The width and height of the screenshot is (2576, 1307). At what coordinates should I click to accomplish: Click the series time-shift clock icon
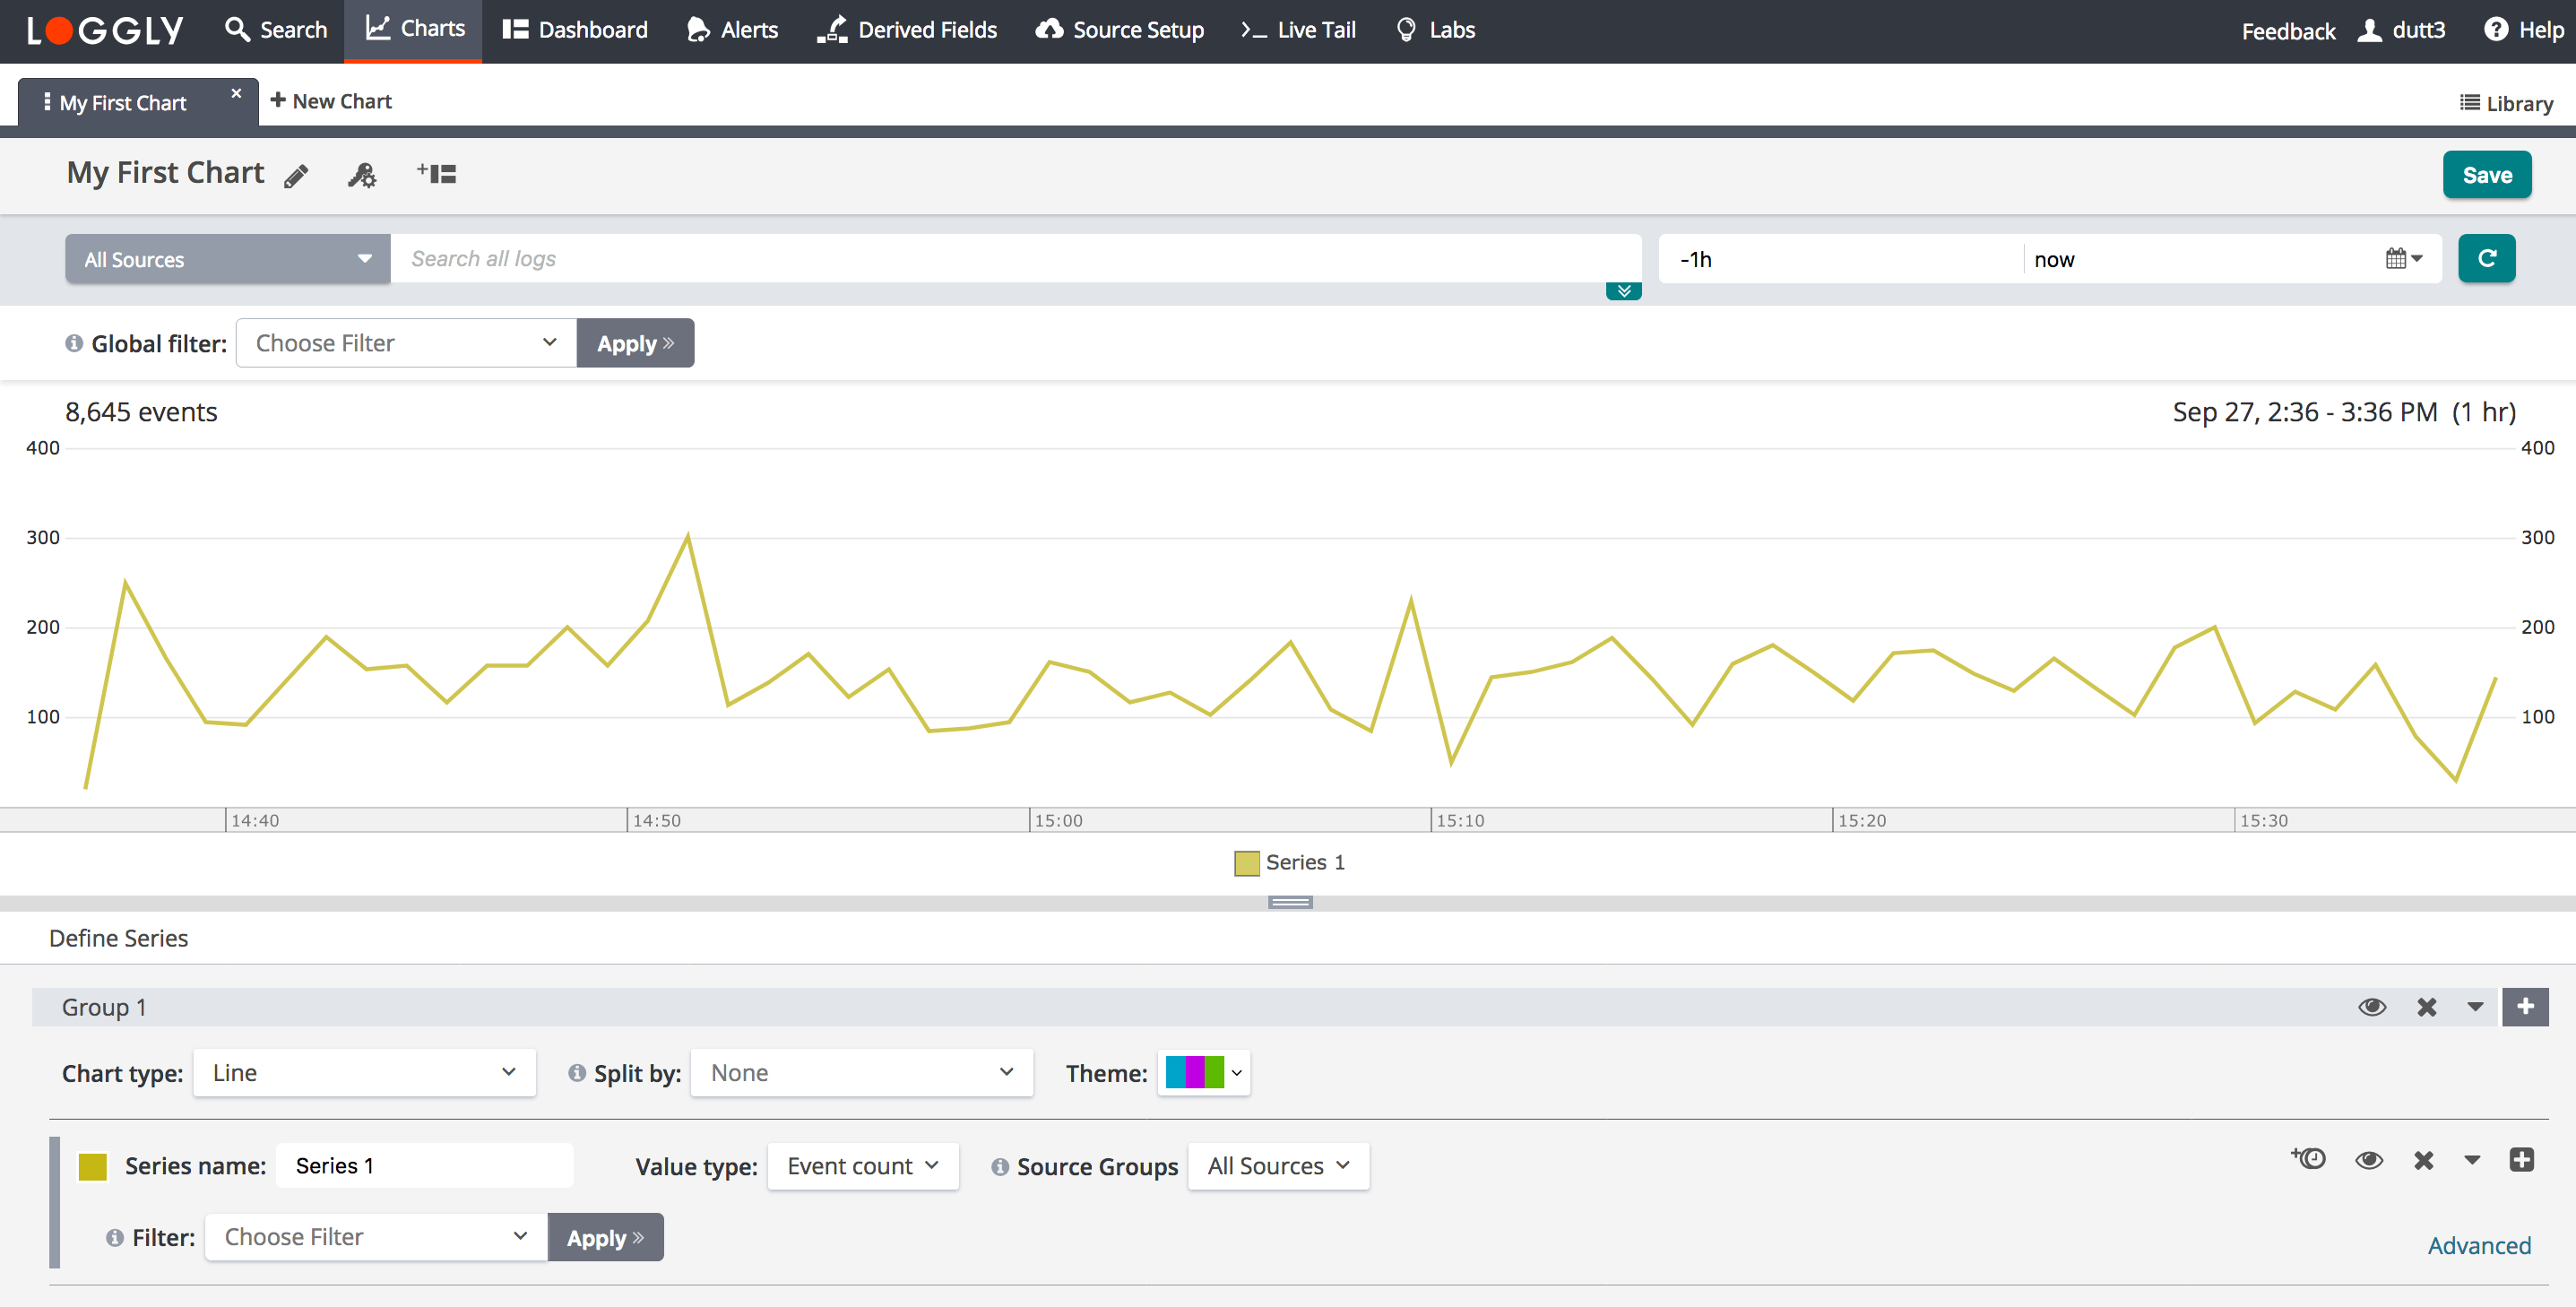(2308, 1159)
